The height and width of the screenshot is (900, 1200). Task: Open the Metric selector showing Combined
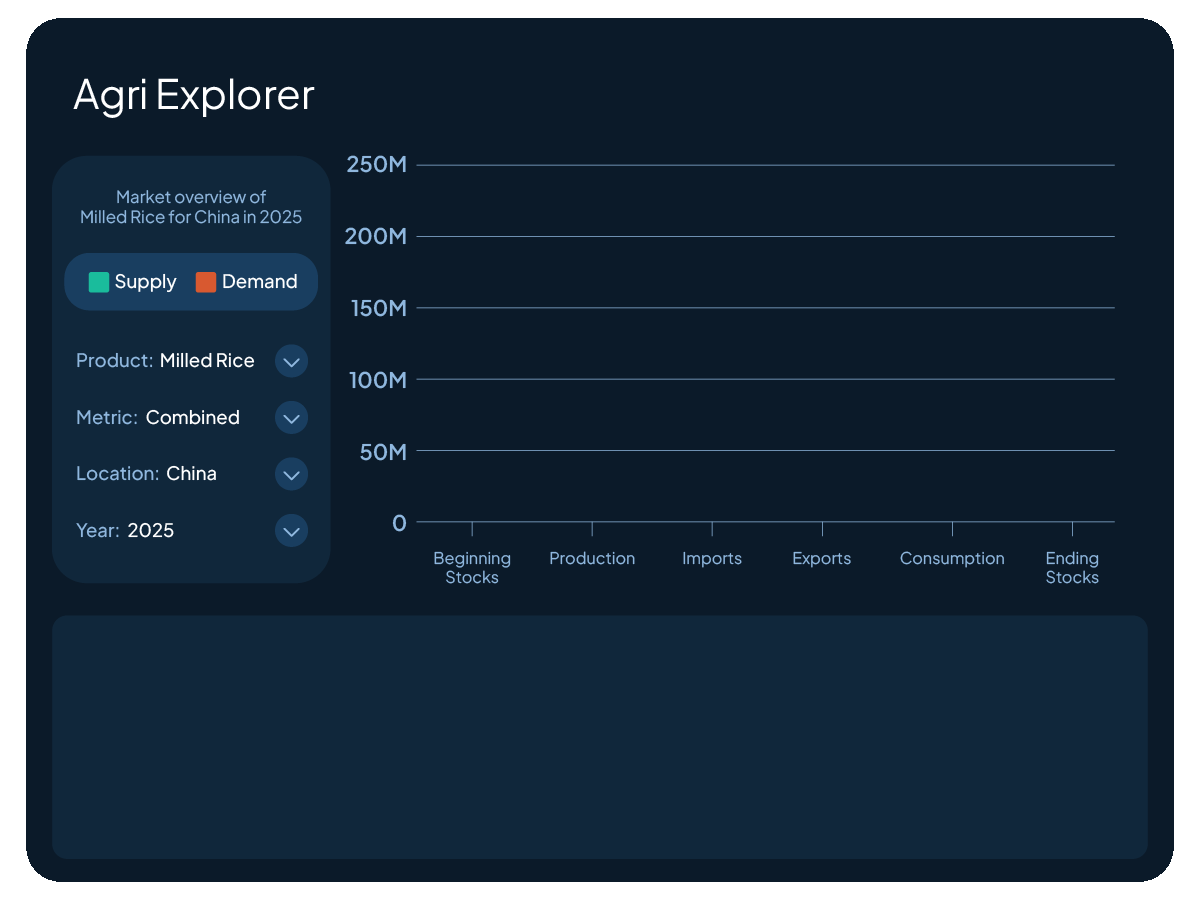click(192, 418)
